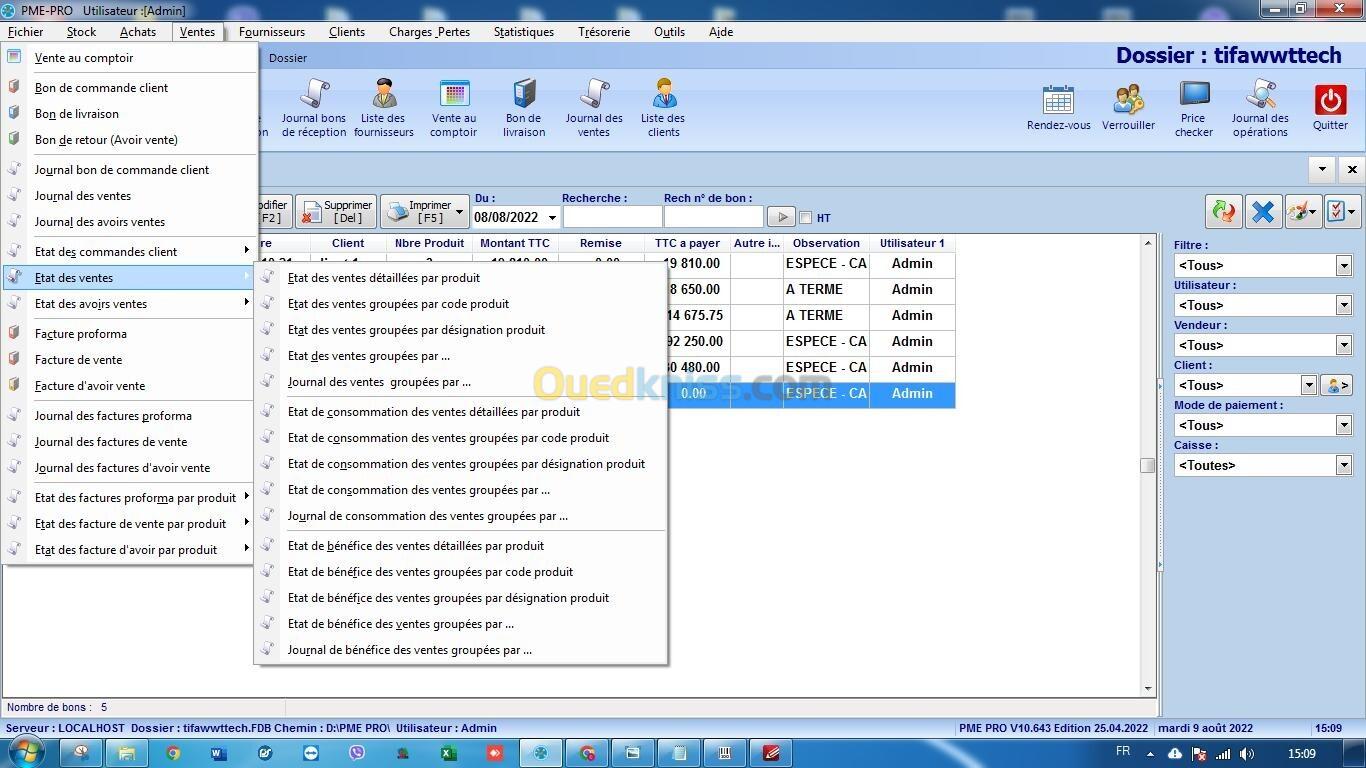Open Liste des clients toolbar icon
Image resolution: width=1366 pixels, height=768 pixels.
coord(663,96)
